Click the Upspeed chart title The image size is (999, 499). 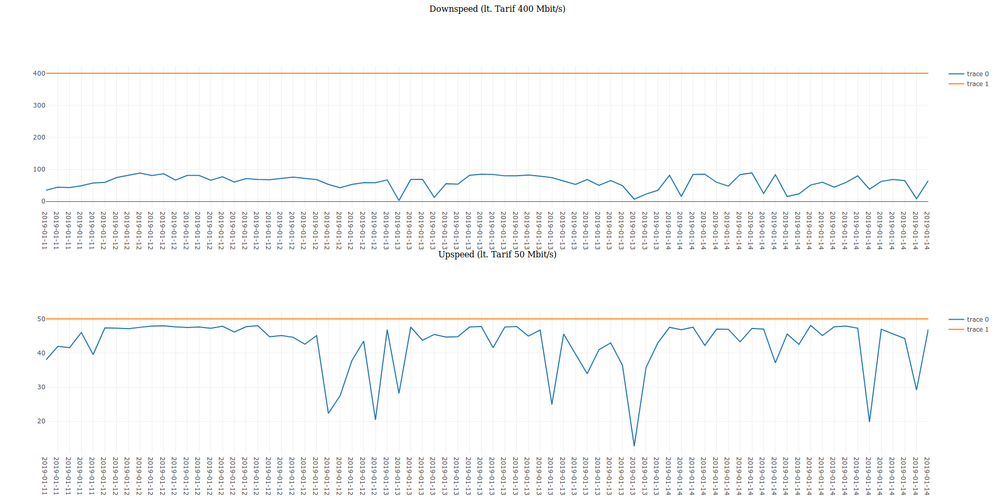(x=498, y=254)
